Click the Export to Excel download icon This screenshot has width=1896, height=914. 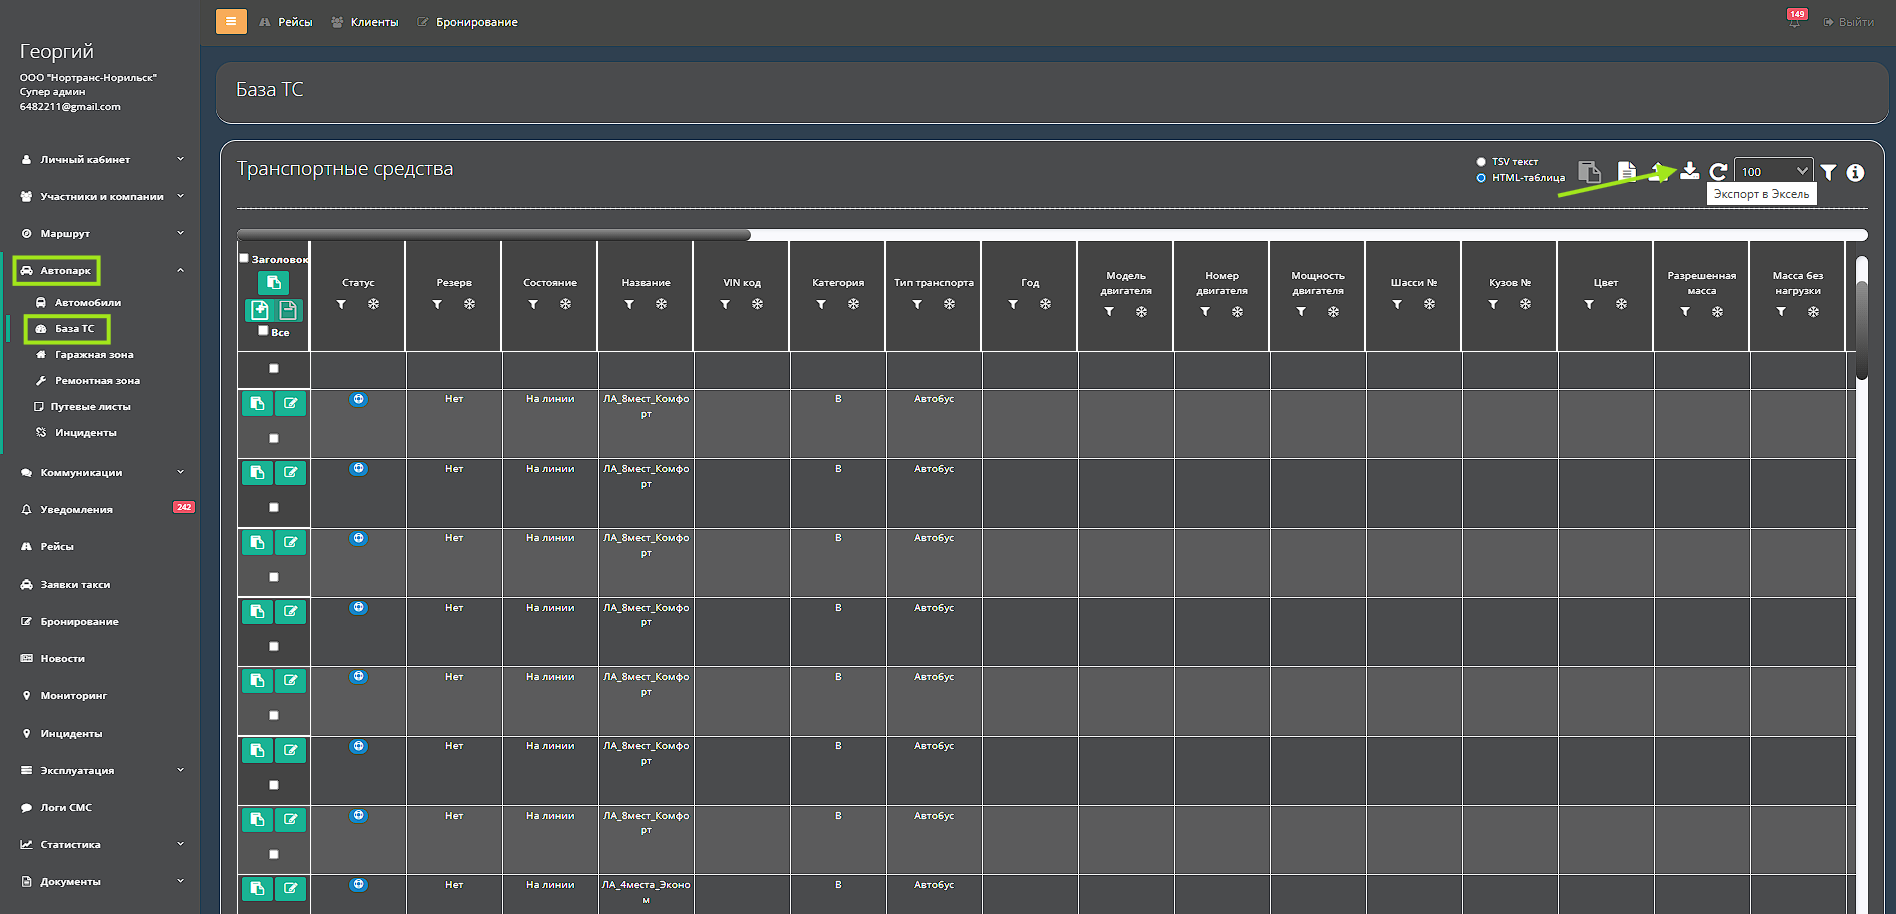tap(1689, 171)
